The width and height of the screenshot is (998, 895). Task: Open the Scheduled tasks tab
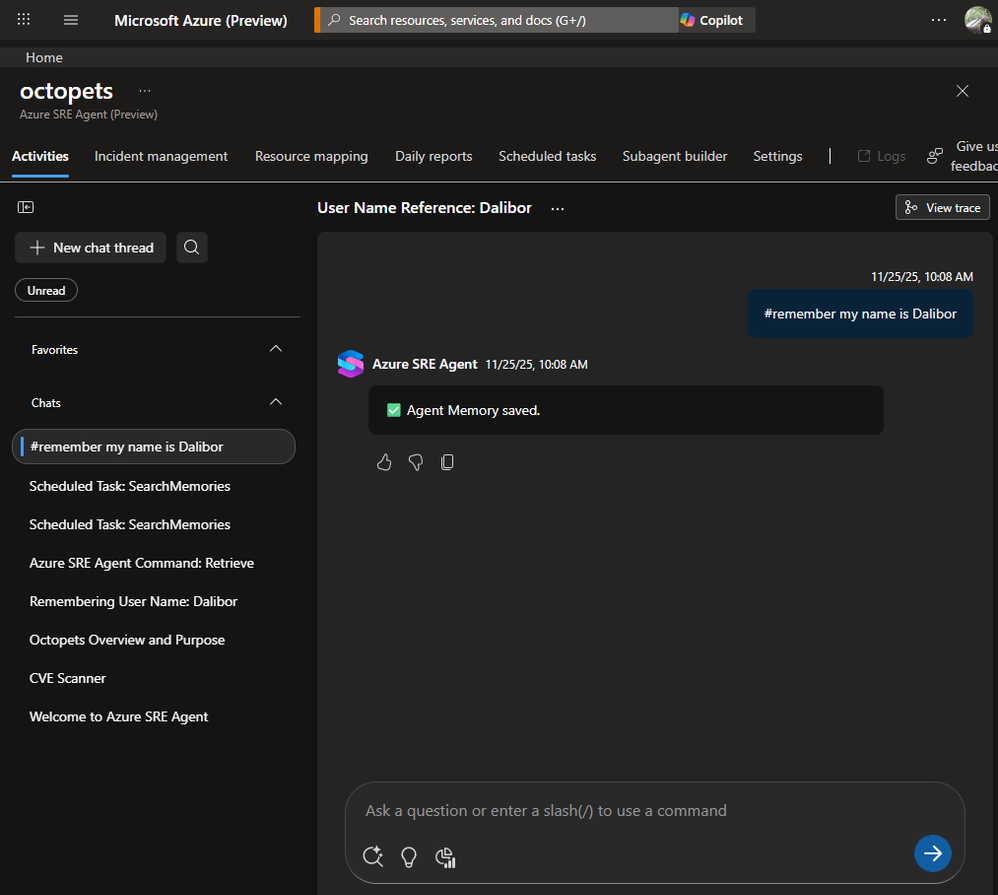pos(547,156)
